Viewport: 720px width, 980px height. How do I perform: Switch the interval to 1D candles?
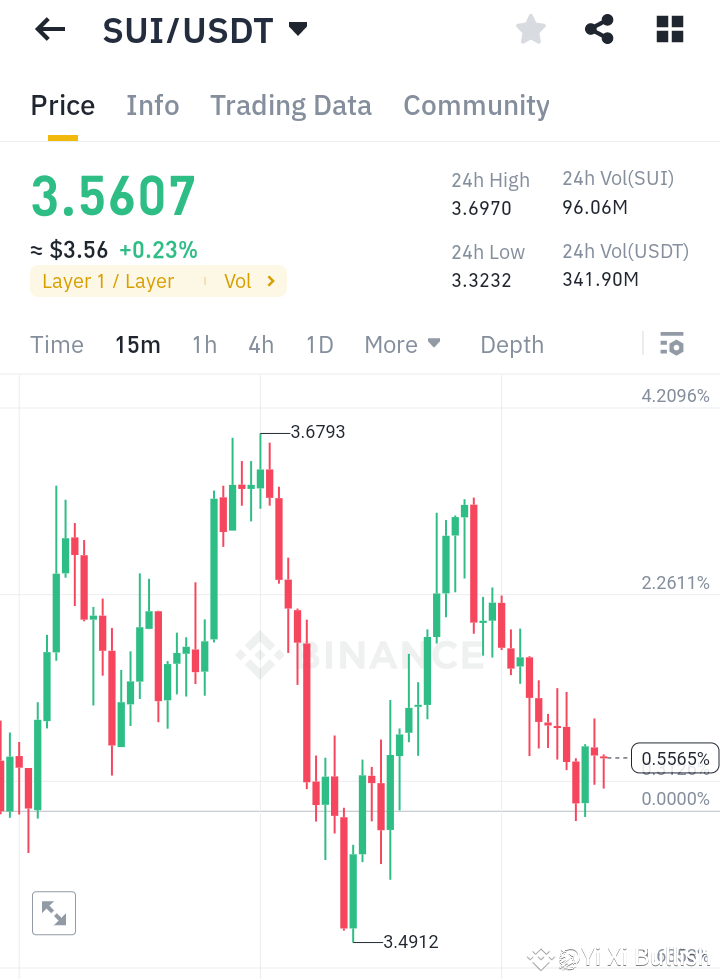click(319, 344)
